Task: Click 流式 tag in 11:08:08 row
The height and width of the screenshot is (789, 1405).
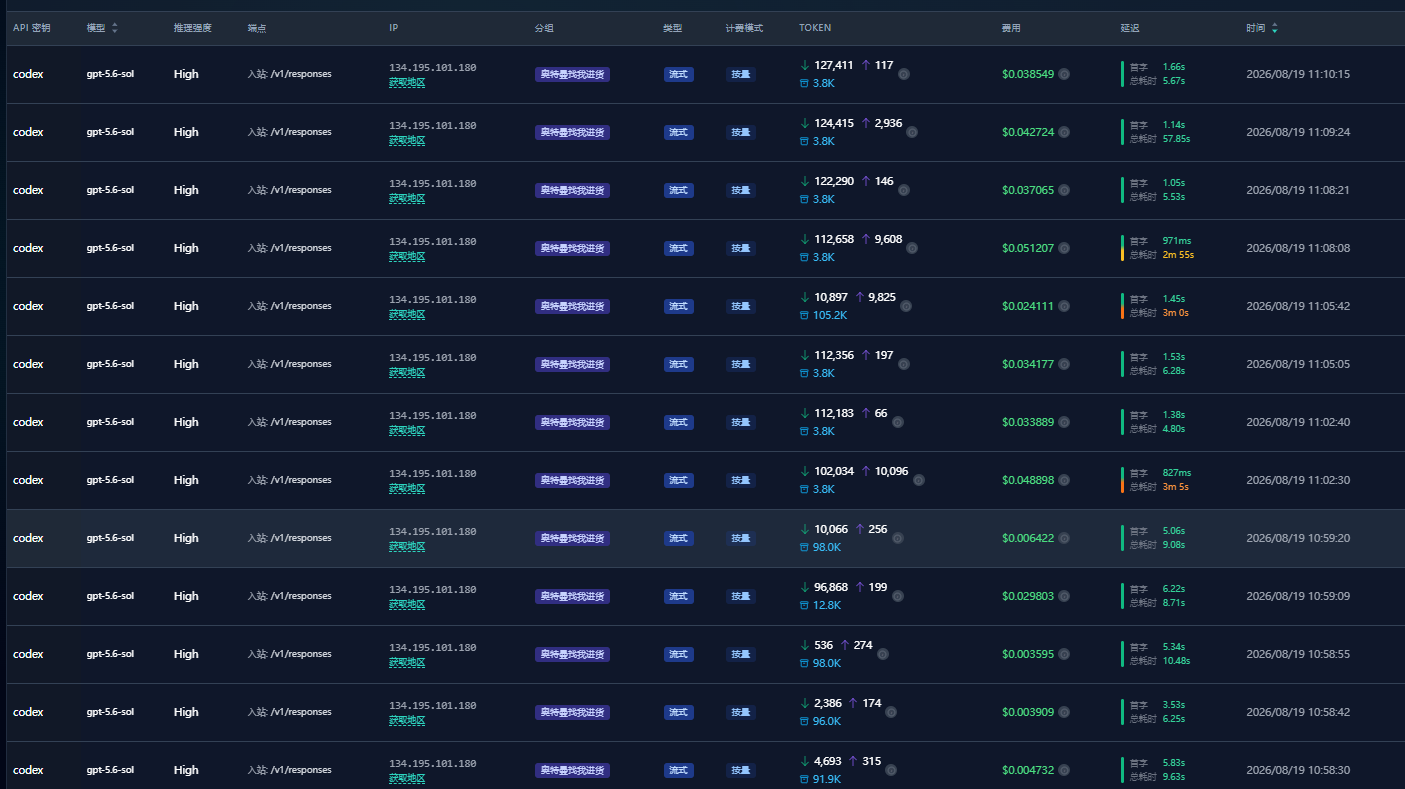Action: 678,248
